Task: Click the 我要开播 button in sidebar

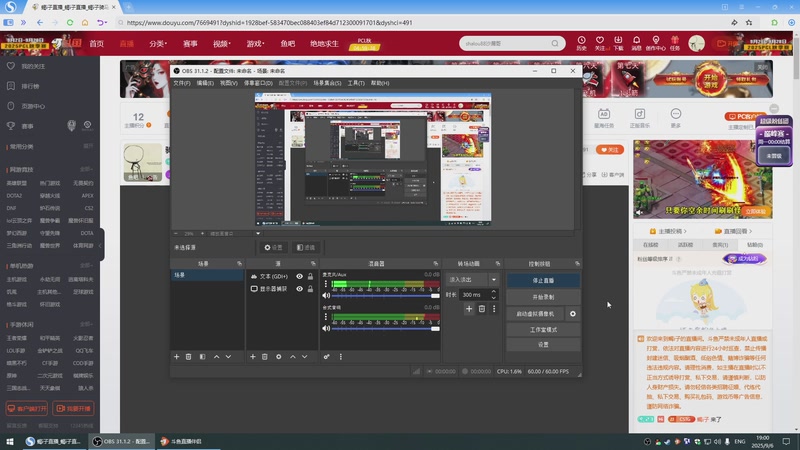Action: (x=74, y=409)
